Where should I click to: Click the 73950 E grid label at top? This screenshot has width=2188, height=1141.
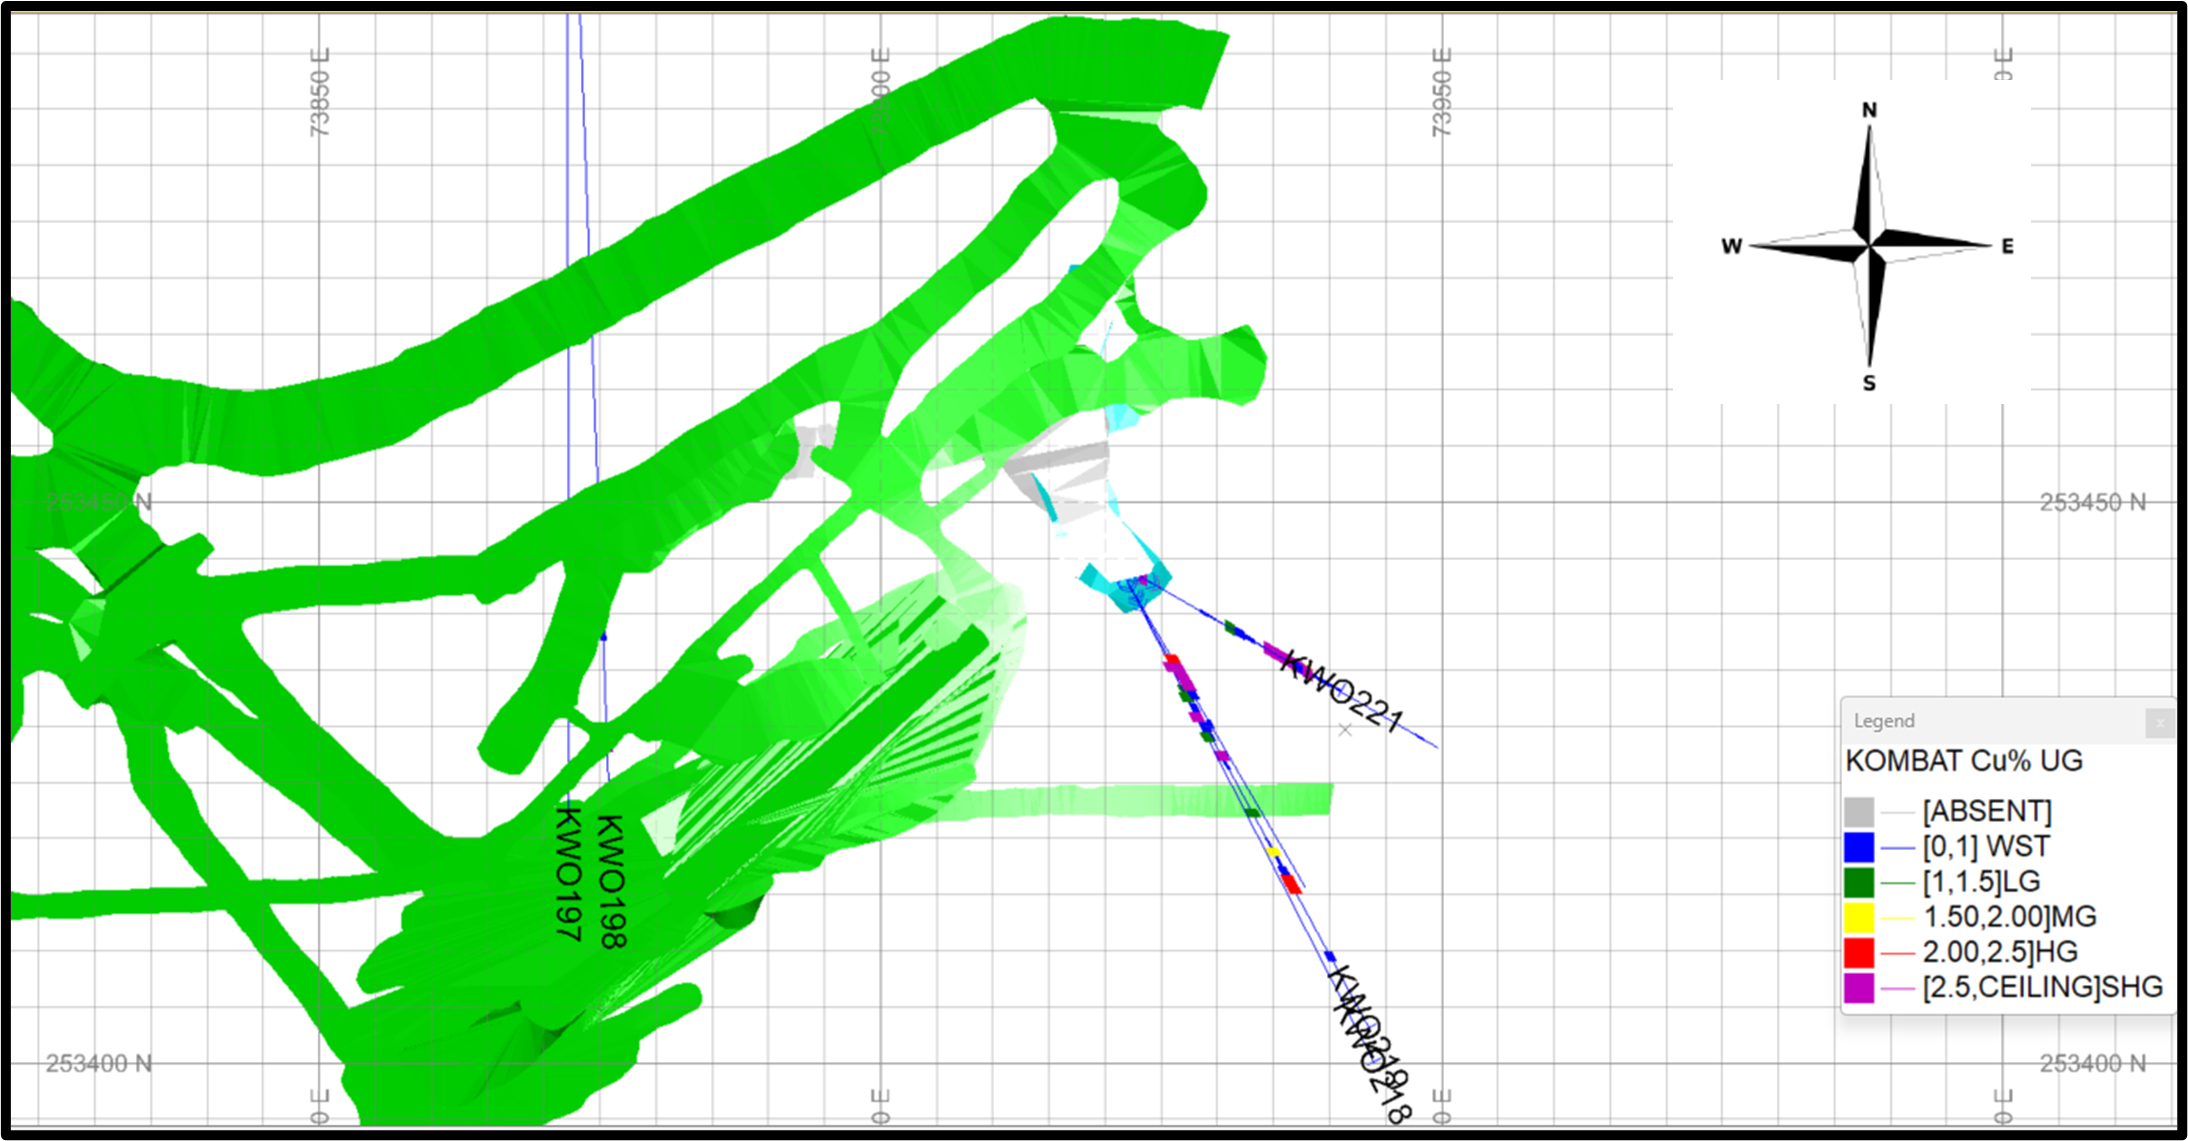coord(1441,92)
